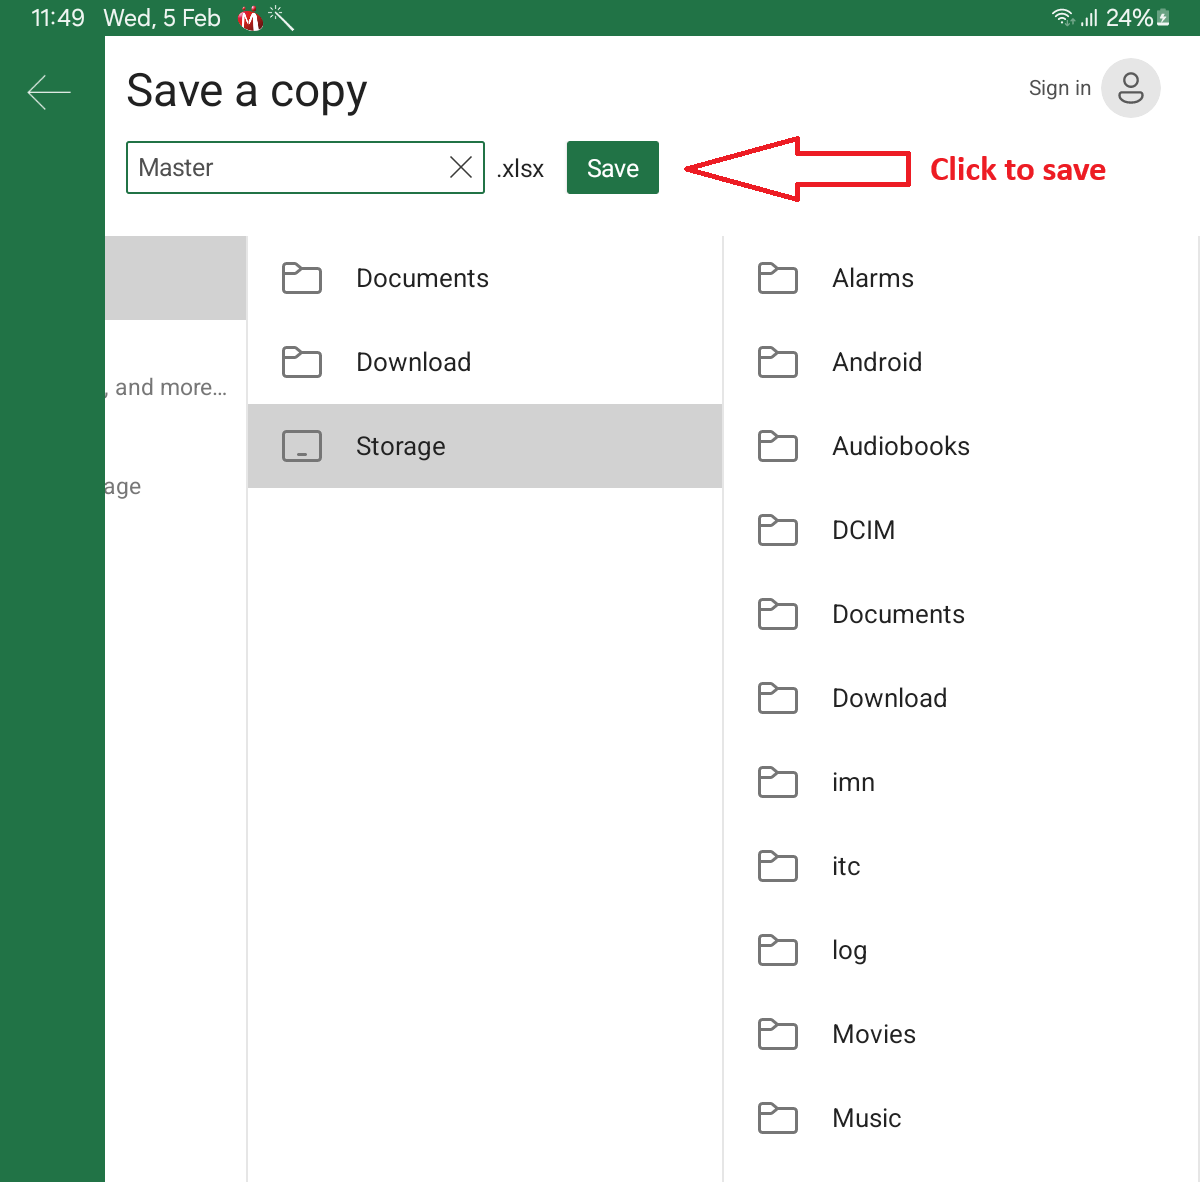The width and height of the screenshot is (1200, 1182).
Task: Tap the .xlsx file extension label
Action: click(520, 169)
